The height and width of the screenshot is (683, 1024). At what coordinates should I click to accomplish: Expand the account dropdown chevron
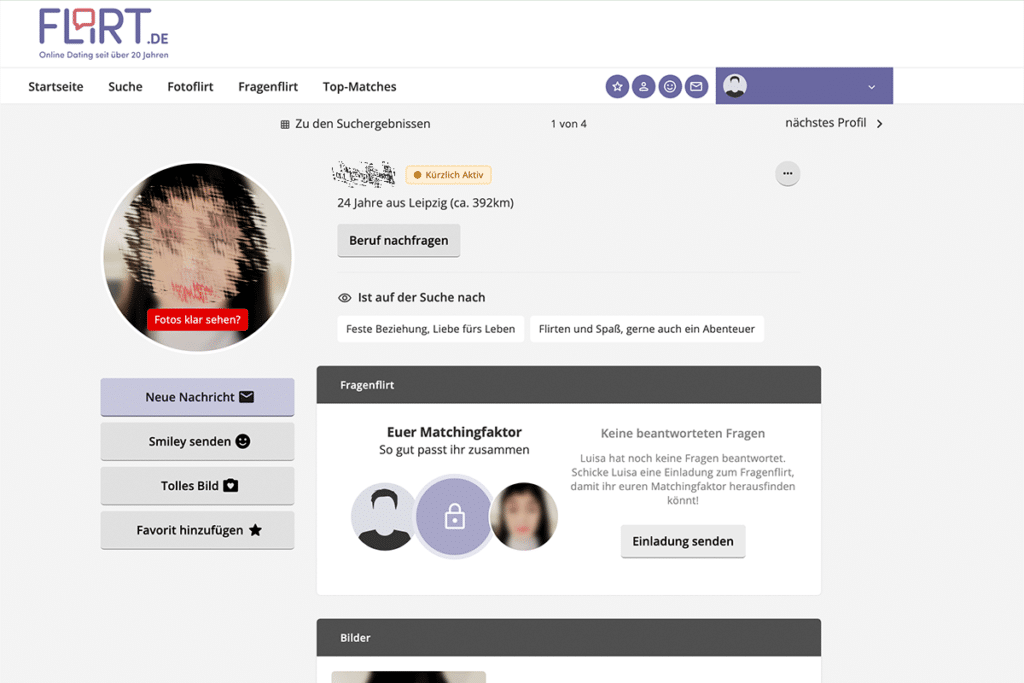click(871, 86)
